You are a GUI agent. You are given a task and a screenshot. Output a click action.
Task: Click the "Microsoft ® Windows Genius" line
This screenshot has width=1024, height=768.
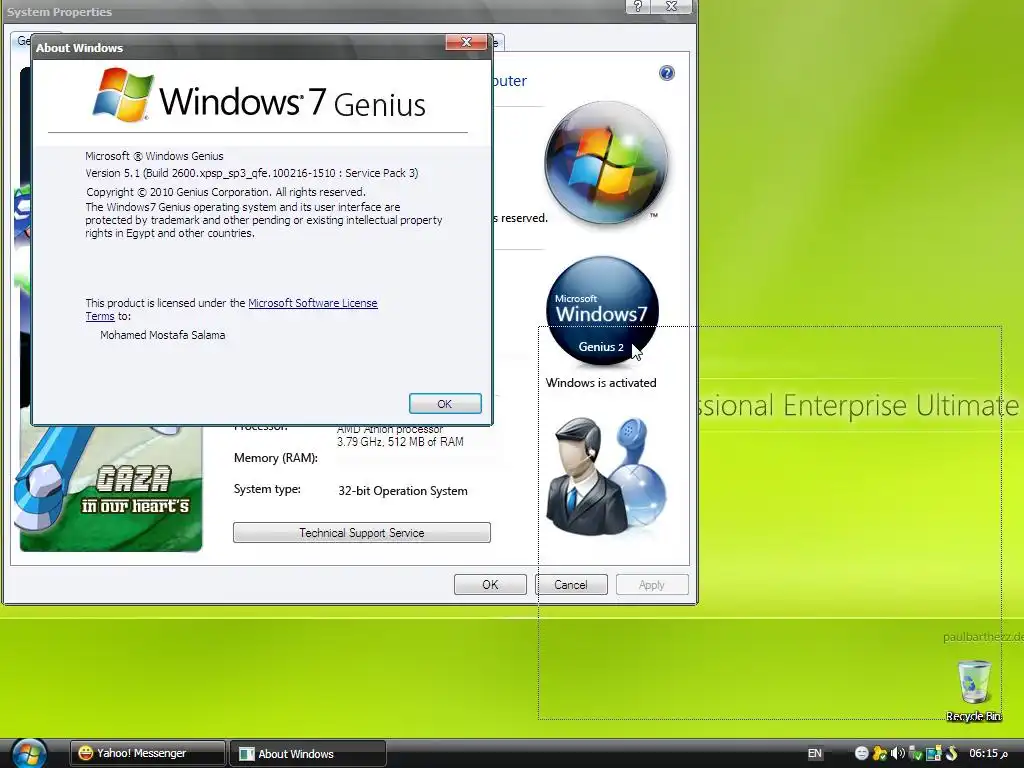[x=154, y=156]
